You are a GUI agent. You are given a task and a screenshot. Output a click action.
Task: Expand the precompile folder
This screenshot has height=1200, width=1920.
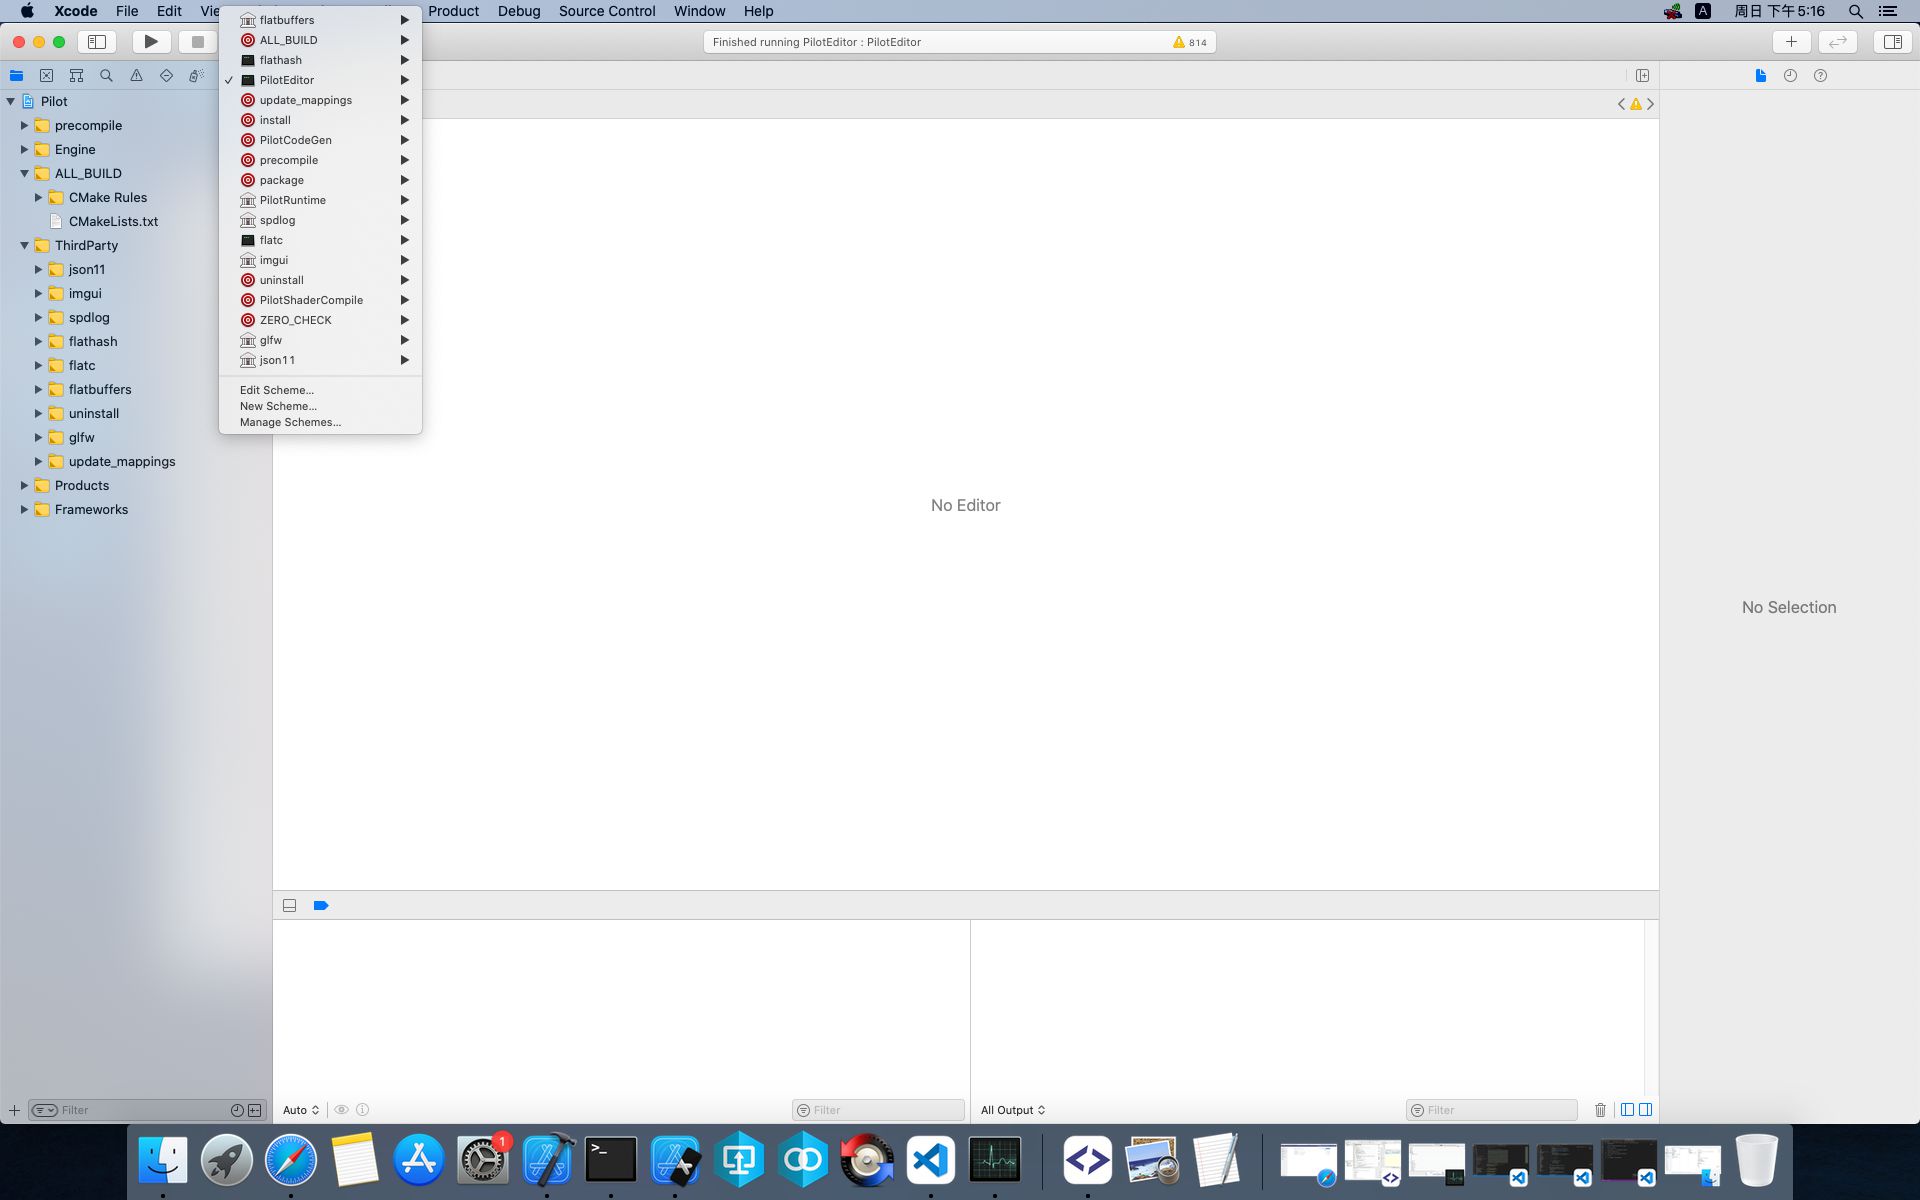click(x=25, y=125)
